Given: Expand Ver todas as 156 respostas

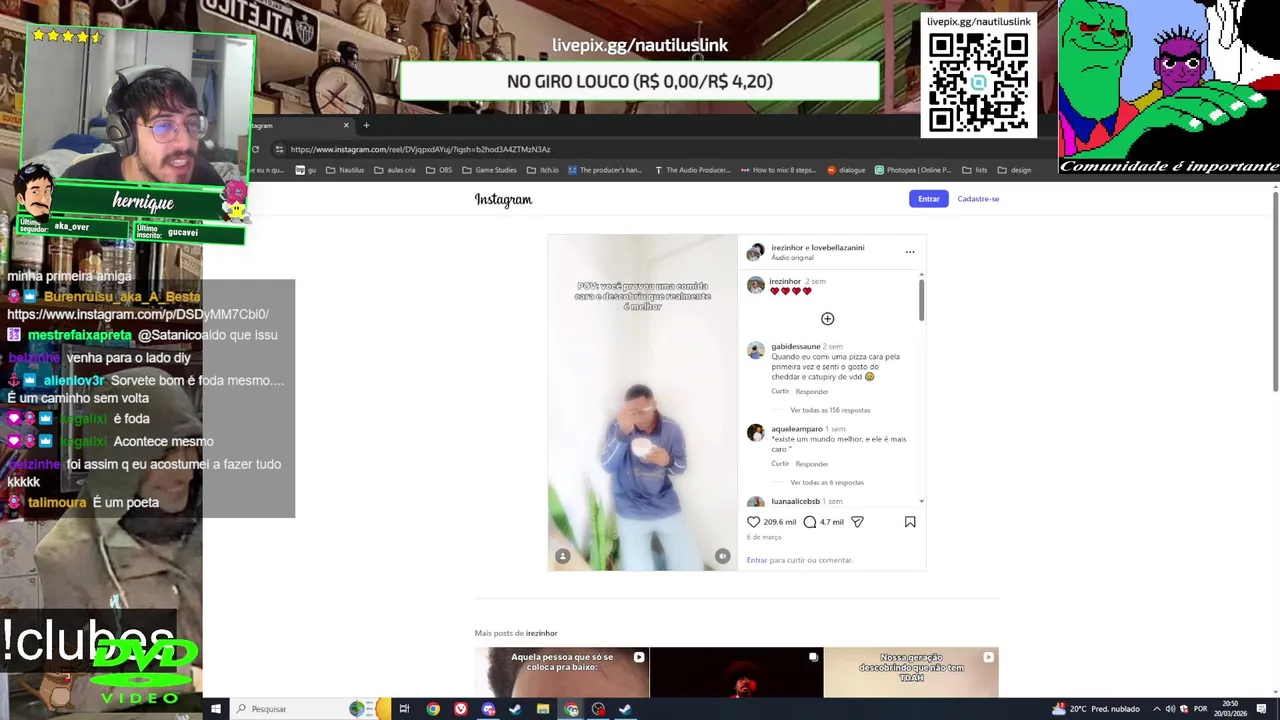Looking at the screenshot, I should pyautogui.click(x=830, y=410).
